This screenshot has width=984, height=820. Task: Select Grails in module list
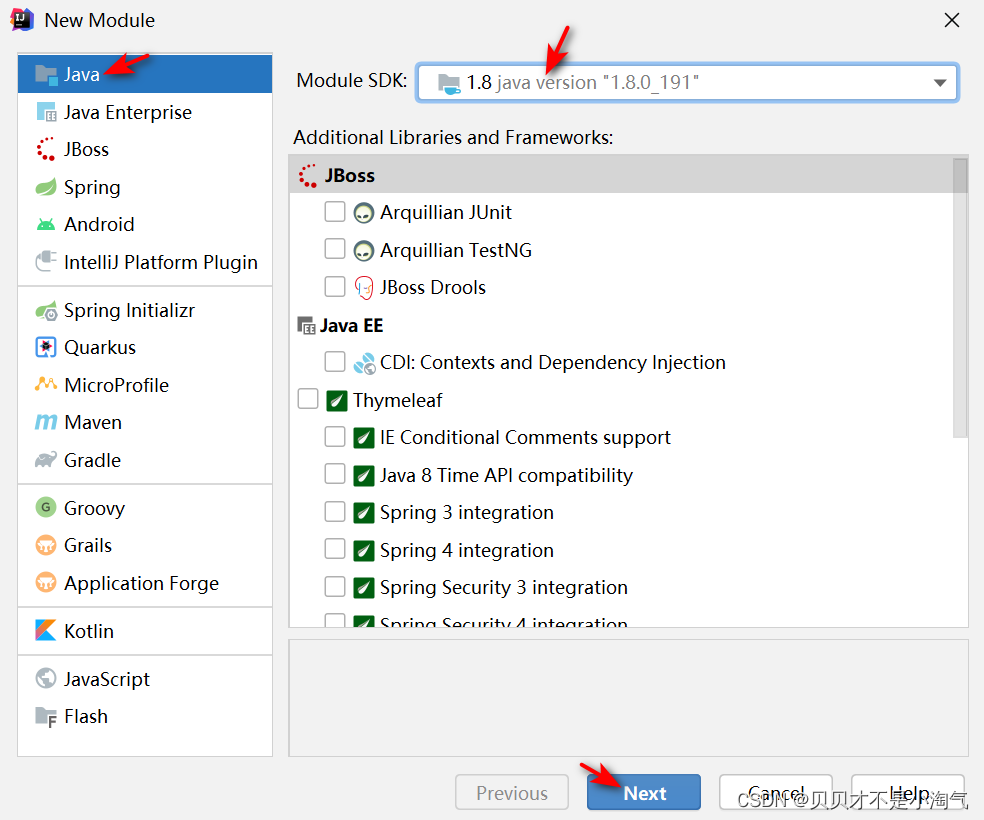pyautogui.click(x=145, y=545)
